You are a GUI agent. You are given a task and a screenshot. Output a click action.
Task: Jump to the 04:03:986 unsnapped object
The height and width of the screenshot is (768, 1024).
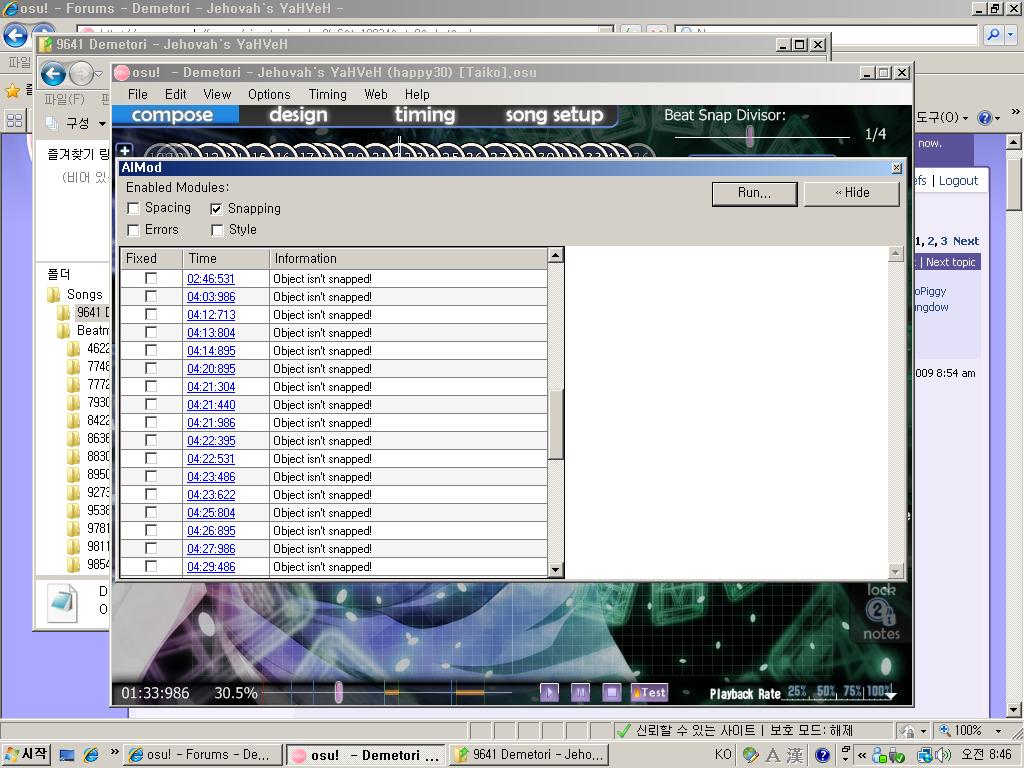click(x=211, y=296)
